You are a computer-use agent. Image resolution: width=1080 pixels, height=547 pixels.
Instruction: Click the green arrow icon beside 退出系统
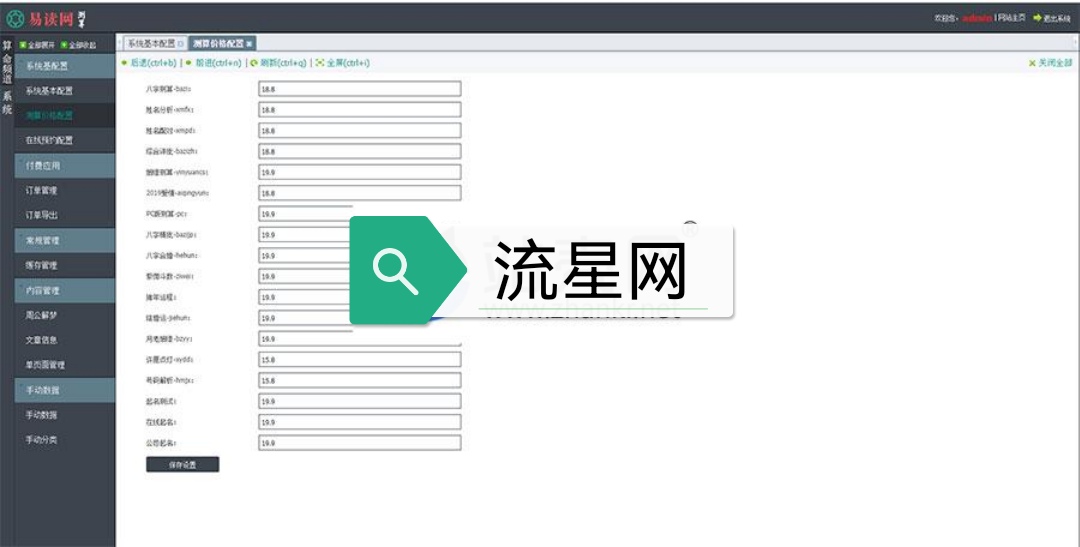1037,18
